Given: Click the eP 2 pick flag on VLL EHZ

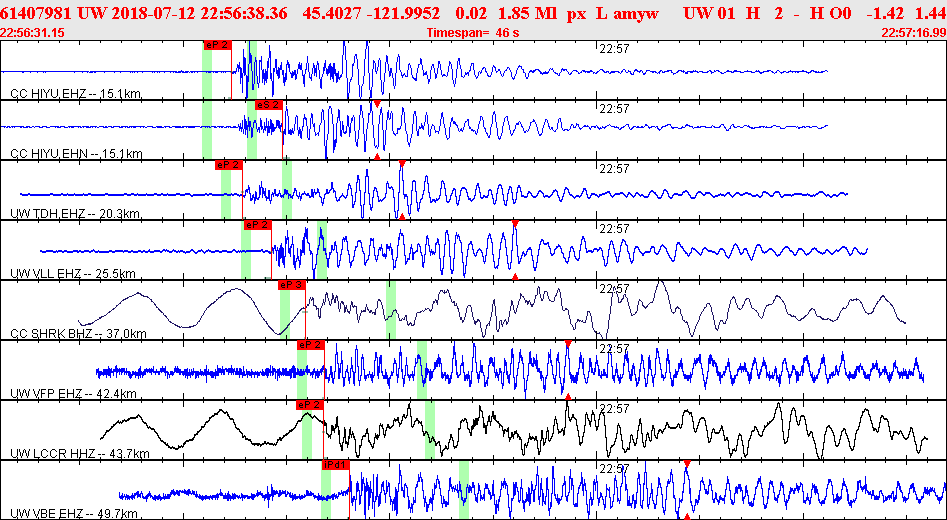Looking at the screenshot, I should coord(257,225).
